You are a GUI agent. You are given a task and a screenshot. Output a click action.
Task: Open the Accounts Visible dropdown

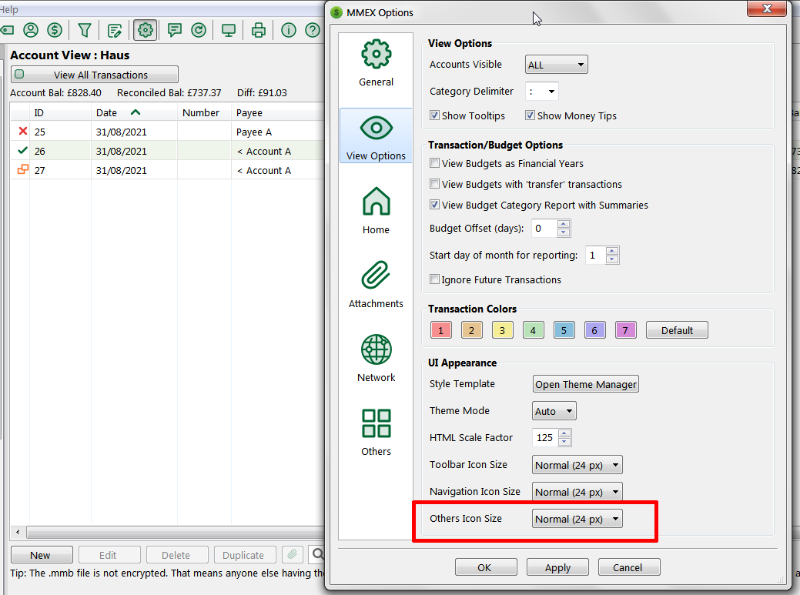click(x=556, y=65)
